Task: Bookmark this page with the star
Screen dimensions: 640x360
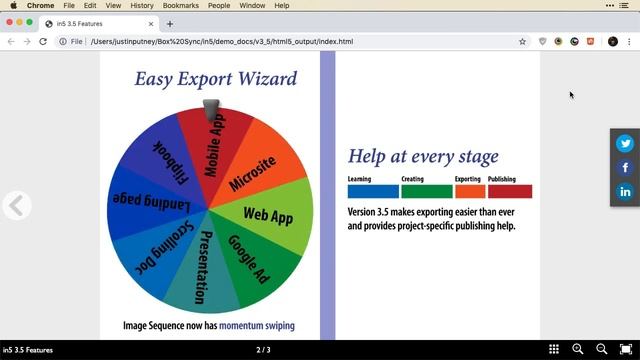Action: [x=522, y=42]
